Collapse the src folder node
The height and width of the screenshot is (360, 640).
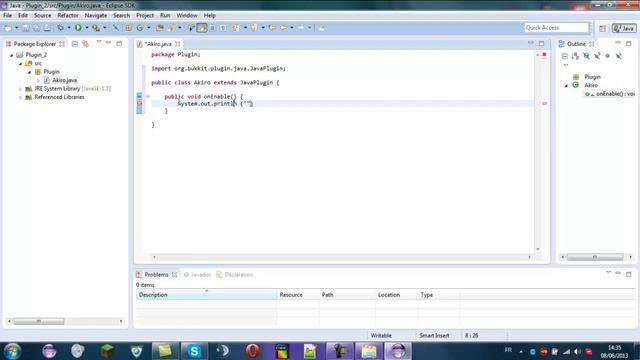tap(20, 63)
